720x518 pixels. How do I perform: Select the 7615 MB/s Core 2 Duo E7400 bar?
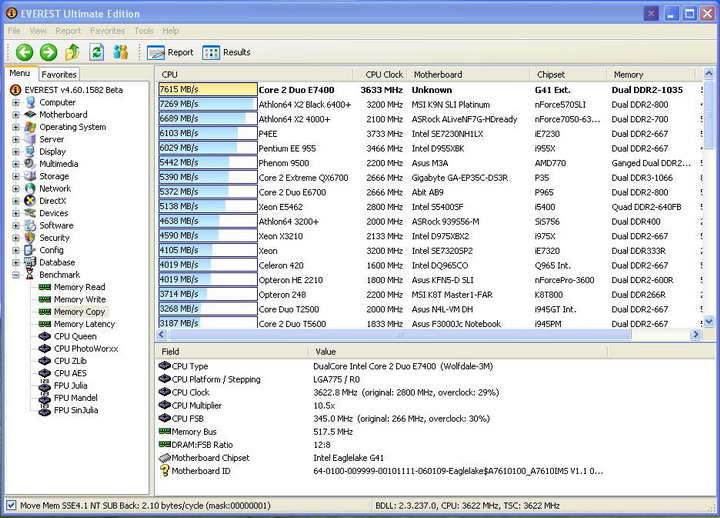[x=208, y=90]
